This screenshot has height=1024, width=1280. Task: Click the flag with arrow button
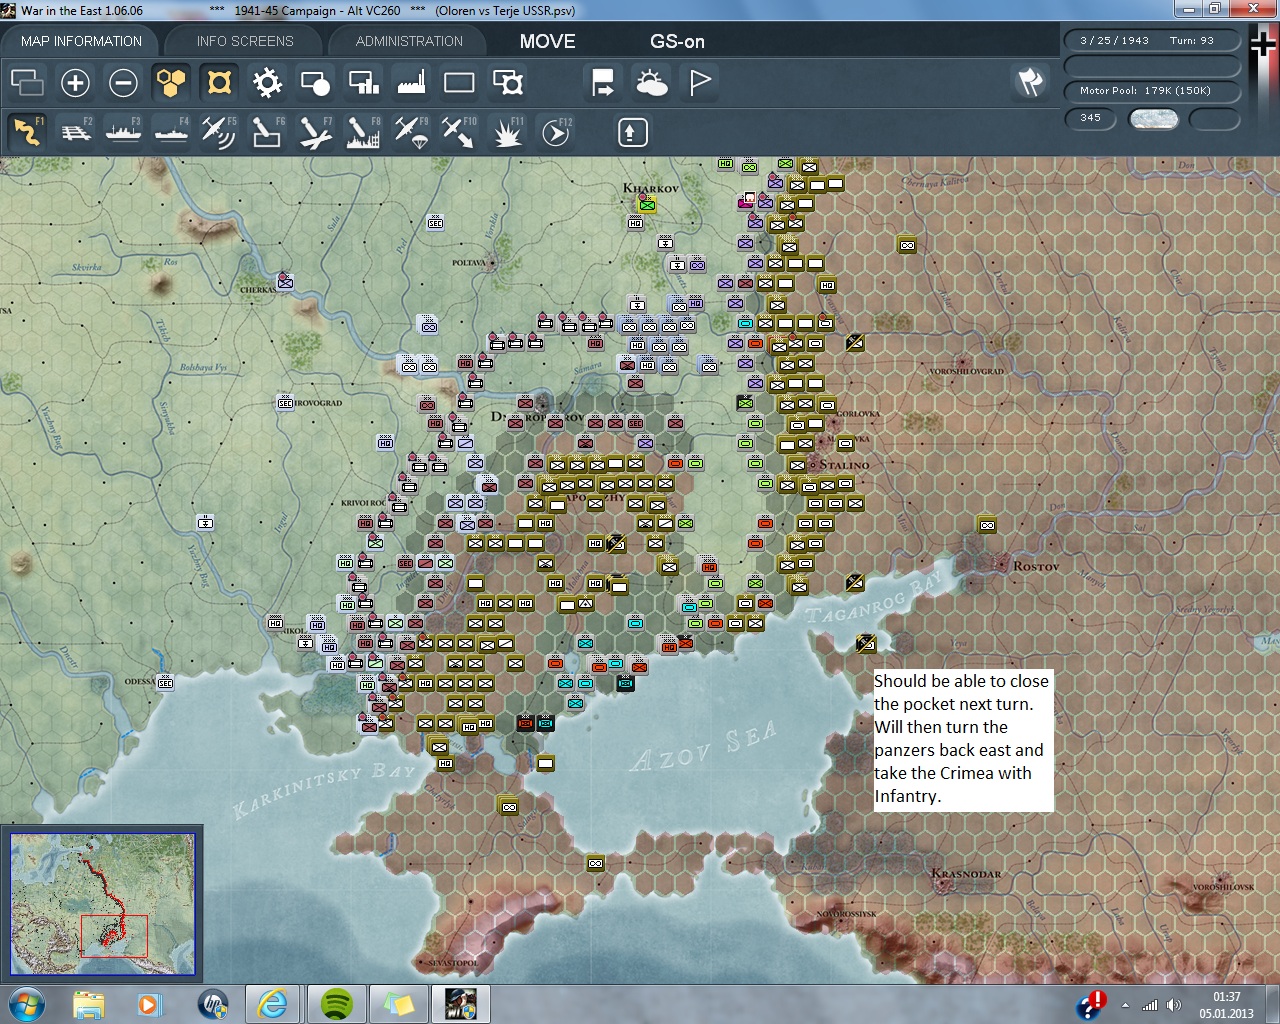[603, 83]
